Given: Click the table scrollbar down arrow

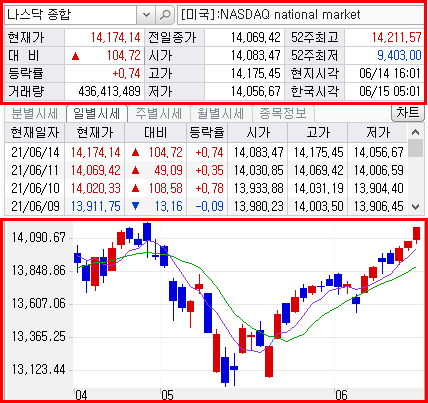Looking at the screenshot, I should coord(415,207).
